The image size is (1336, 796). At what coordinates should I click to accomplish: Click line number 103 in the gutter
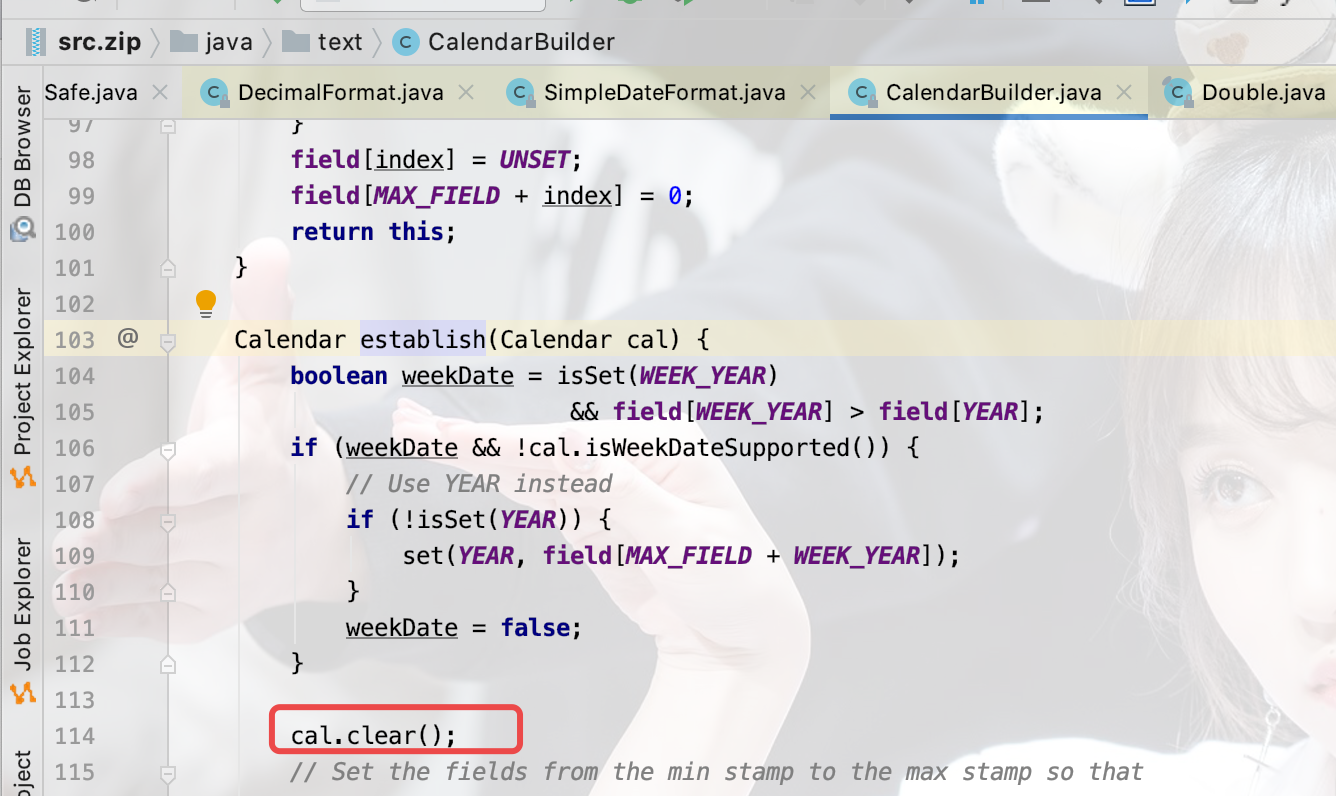(x=75, y=340)
